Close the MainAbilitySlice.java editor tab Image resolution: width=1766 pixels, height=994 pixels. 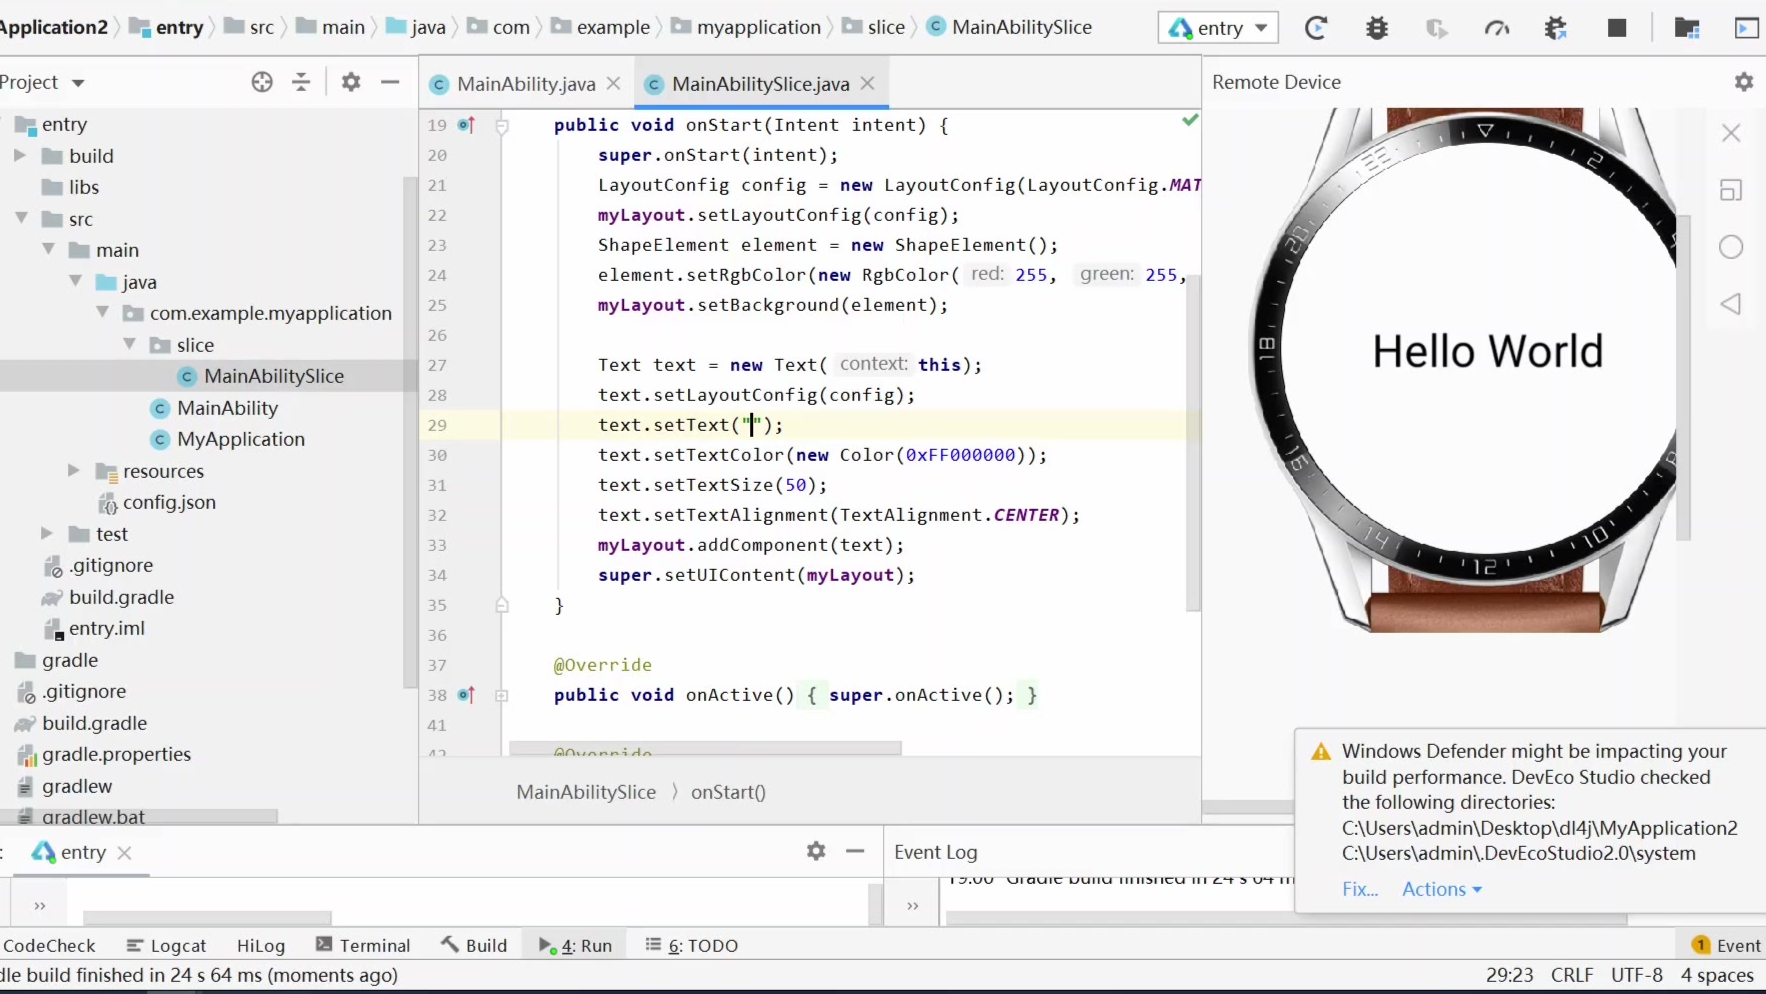point(868,84)
